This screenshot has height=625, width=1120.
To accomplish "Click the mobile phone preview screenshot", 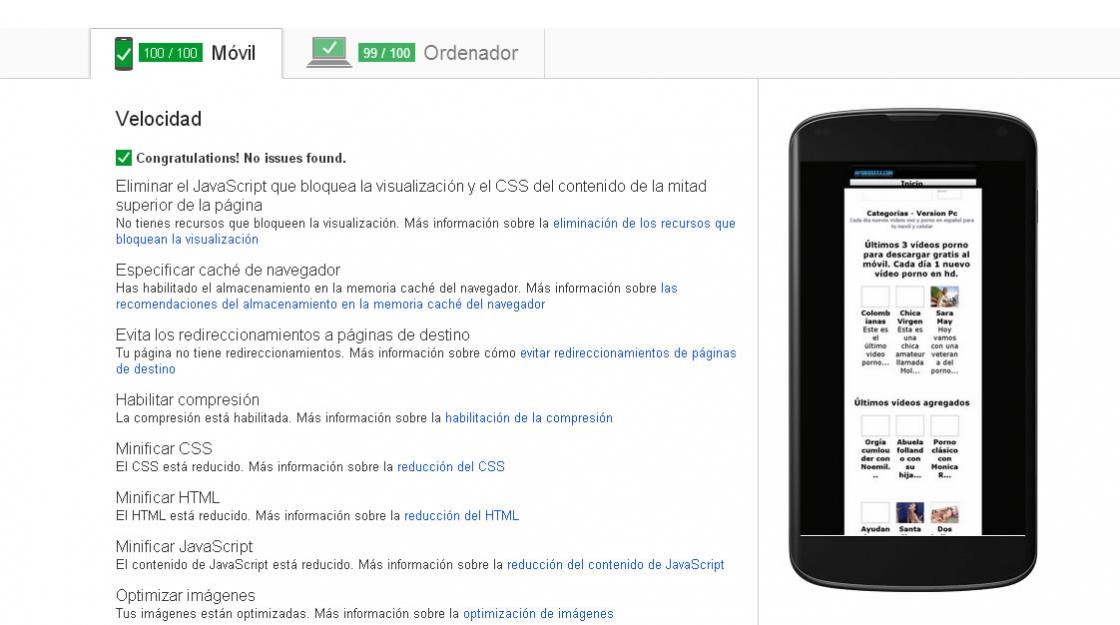I will [912, 350].
